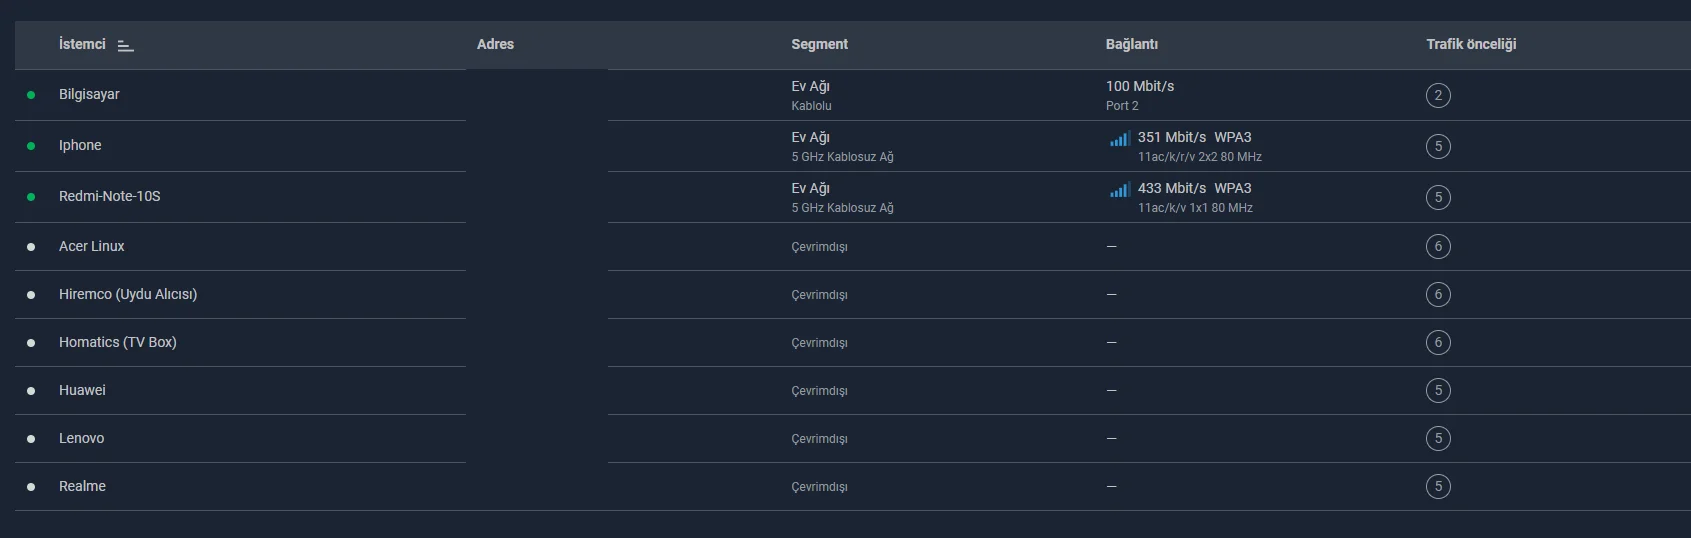This screenshot has height=538, width=1691.
Task: Click priority badge in Huawei row
Action: pyautogui.click(x=1438, y=391)
